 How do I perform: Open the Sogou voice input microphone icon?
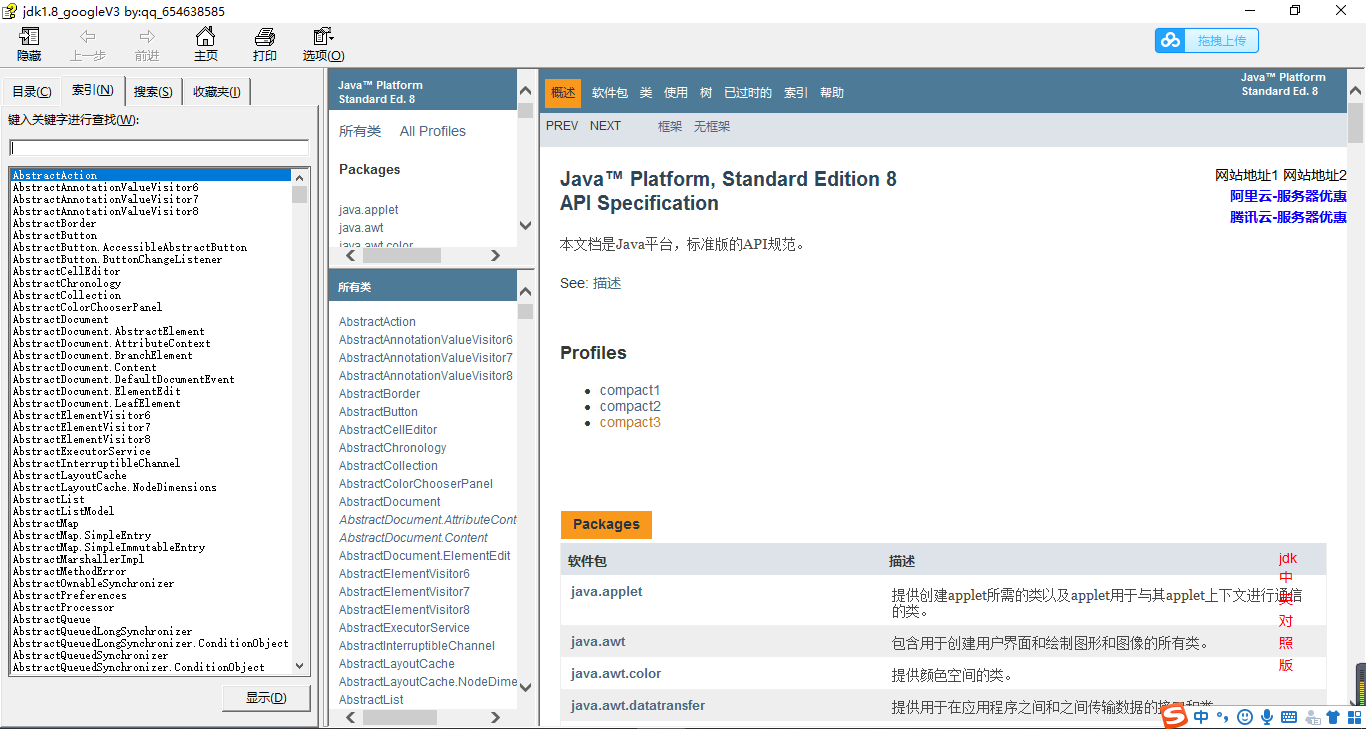click(1267, 717)
